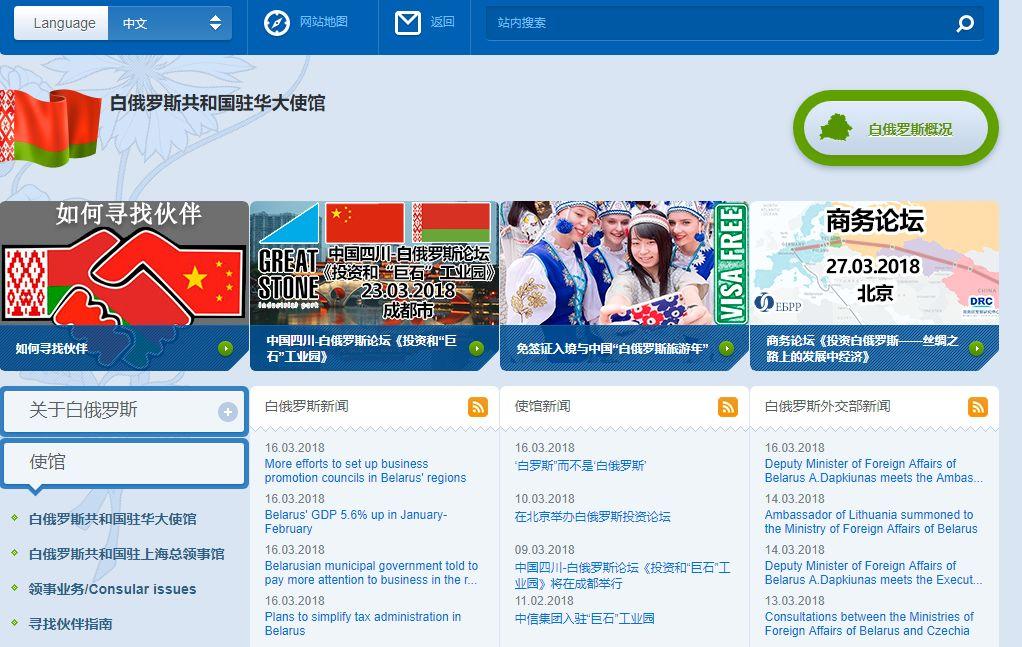This screenshot has width=1022, height=647.
Task: Open the 商务论坛 27.03.2018 banner image
Action: pos(874,262)
